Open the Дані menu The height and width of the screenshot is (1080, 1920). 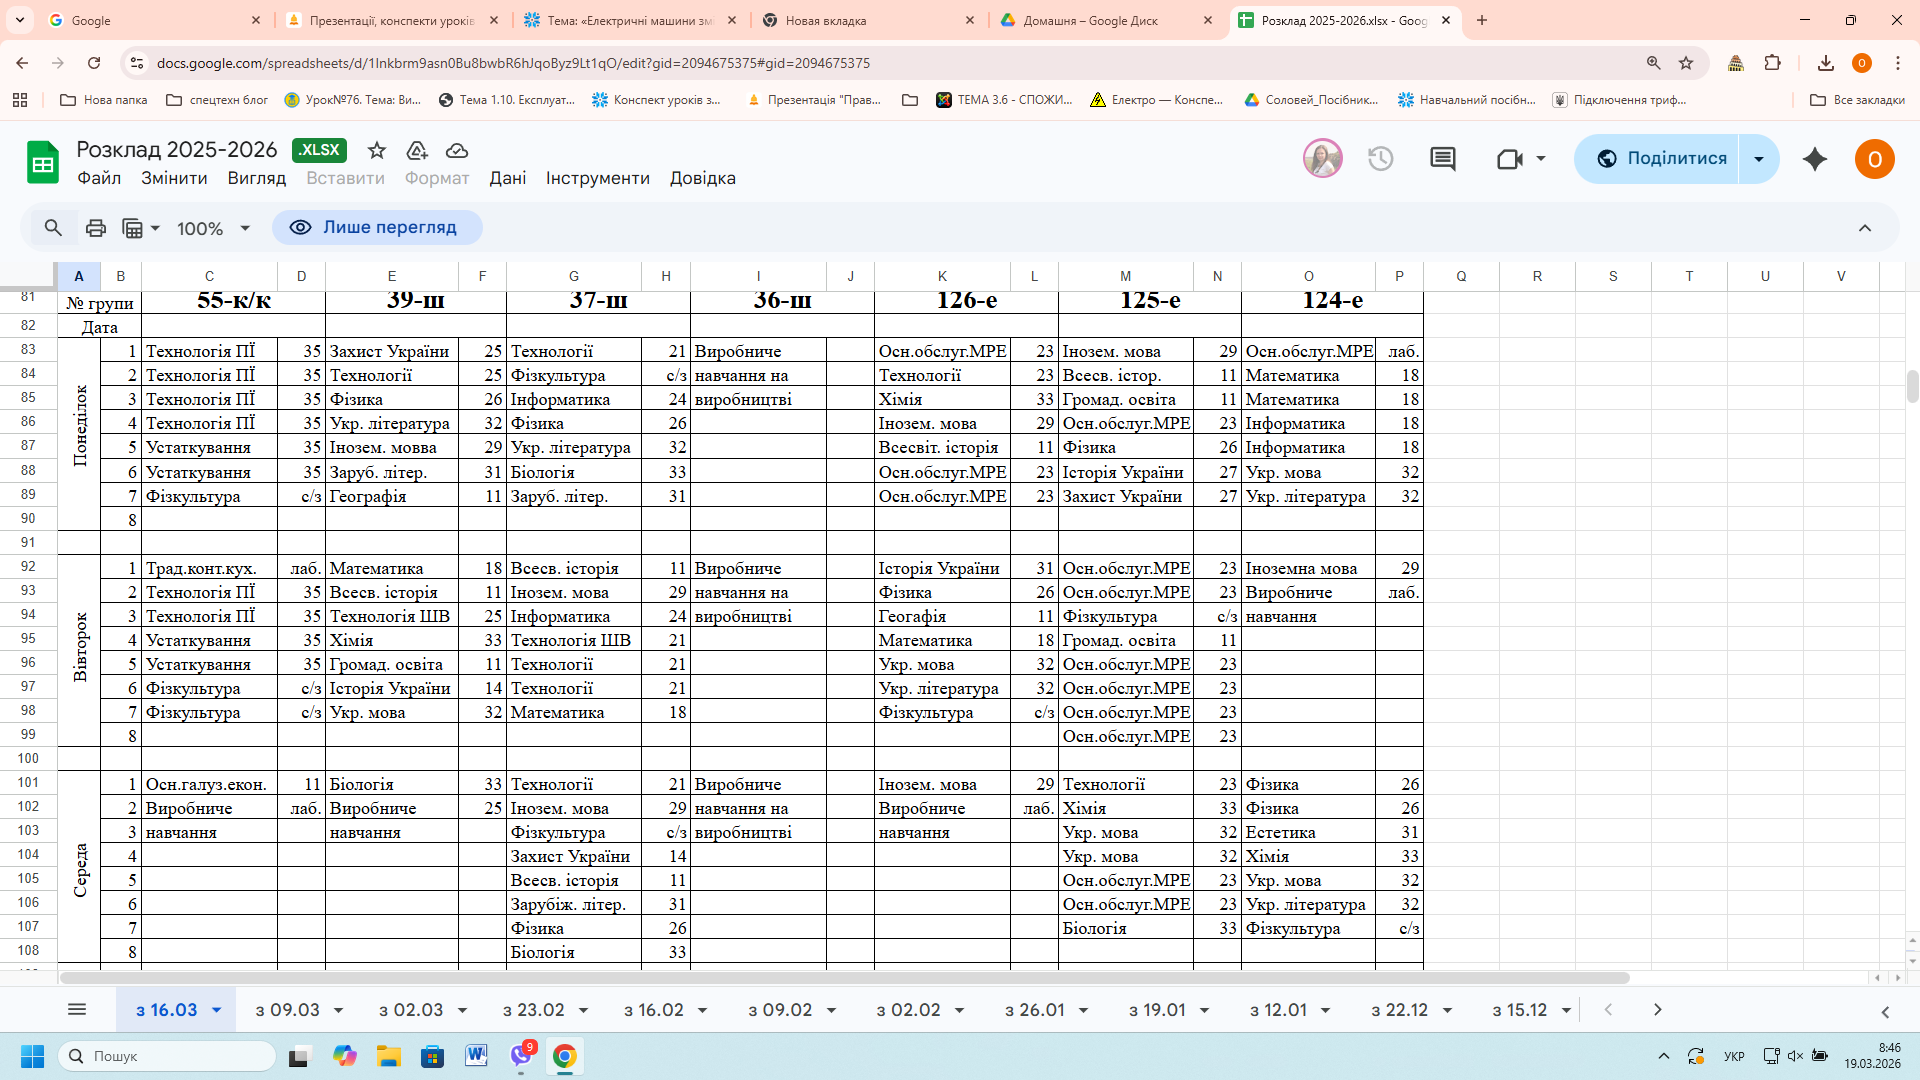507,178
